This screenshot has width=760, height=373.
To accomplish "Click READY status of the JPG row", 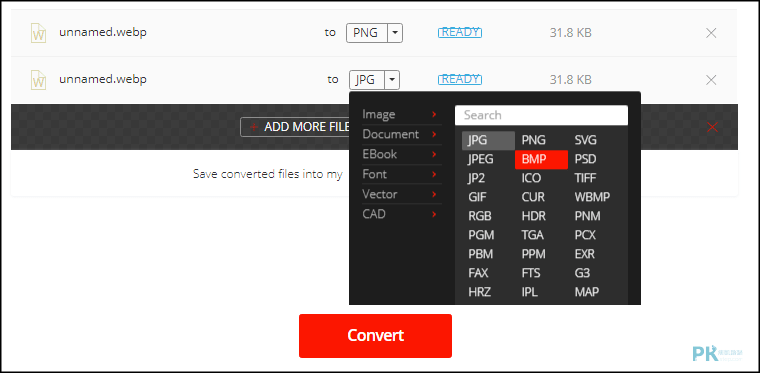I will click(x=459, y=79).
